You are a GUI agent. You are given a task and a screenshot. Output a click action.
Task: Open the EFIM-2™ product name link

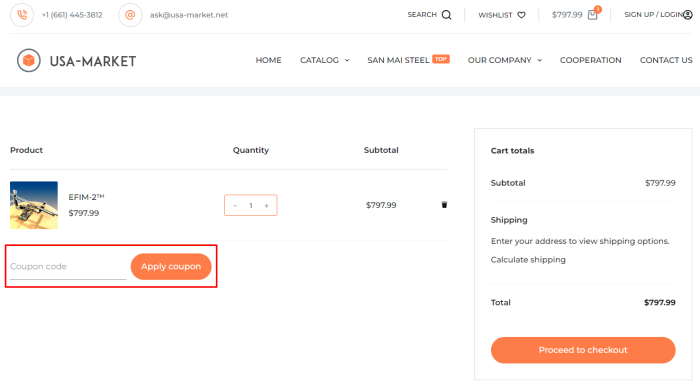(x=86, y=197)
